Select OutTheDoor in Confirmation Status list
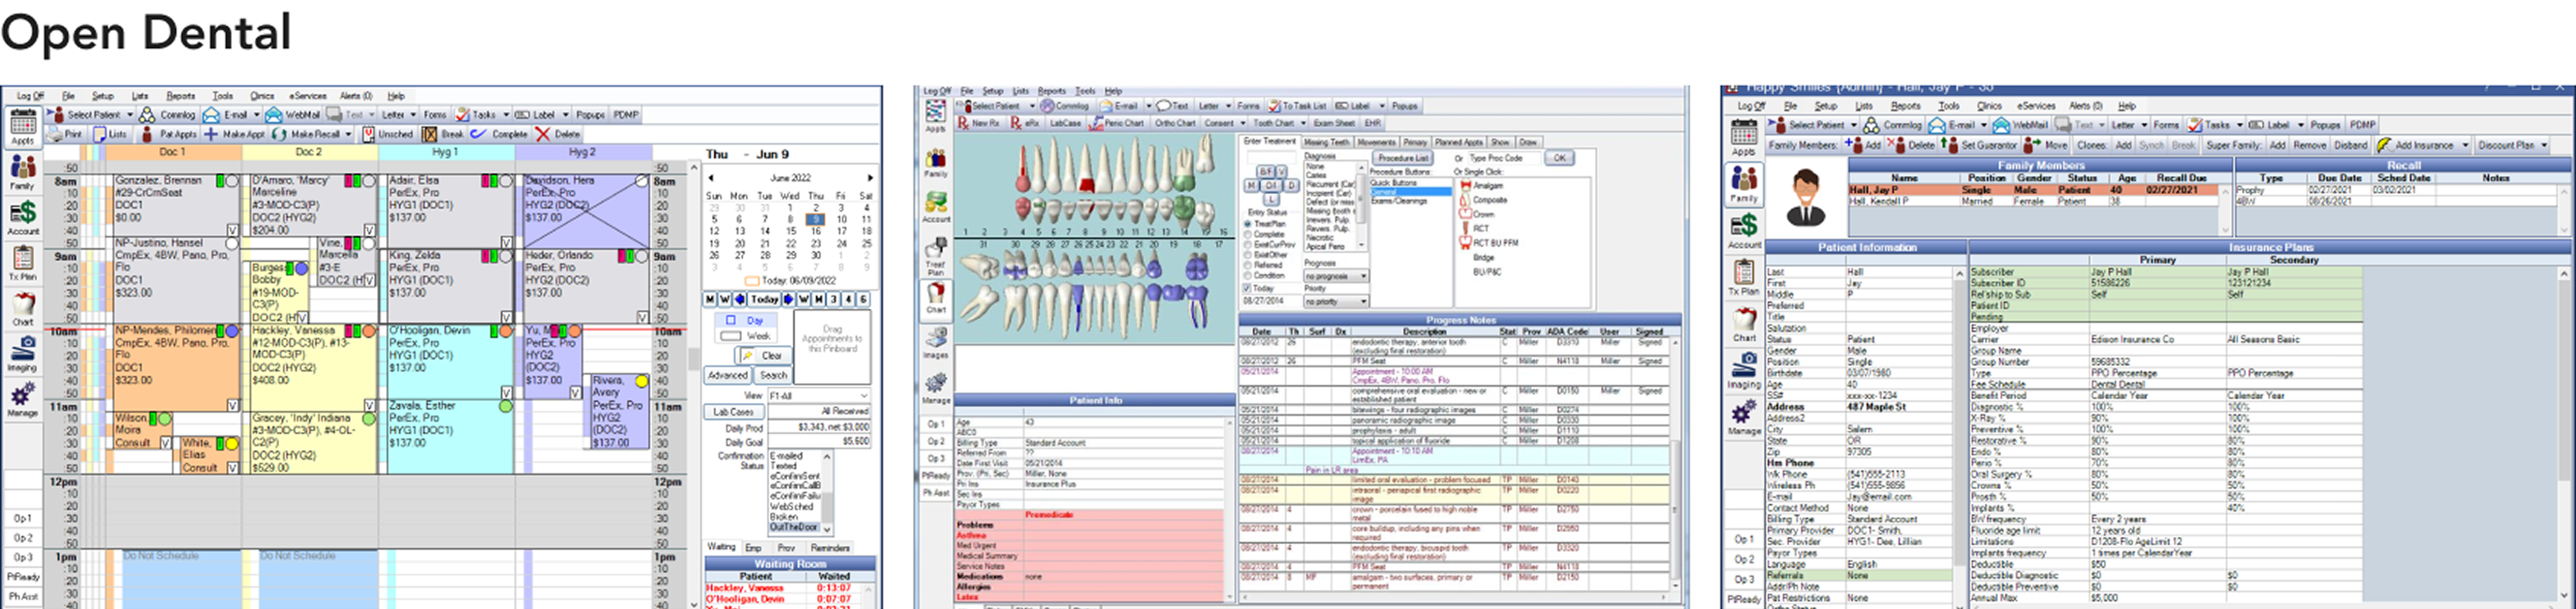 point(794,527)
